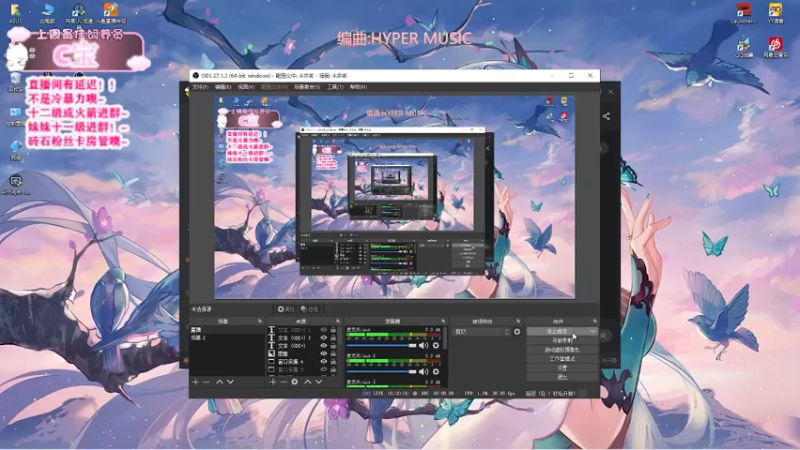
Task: Open source properties gear in sources toolbar
Action: [295, 382]
